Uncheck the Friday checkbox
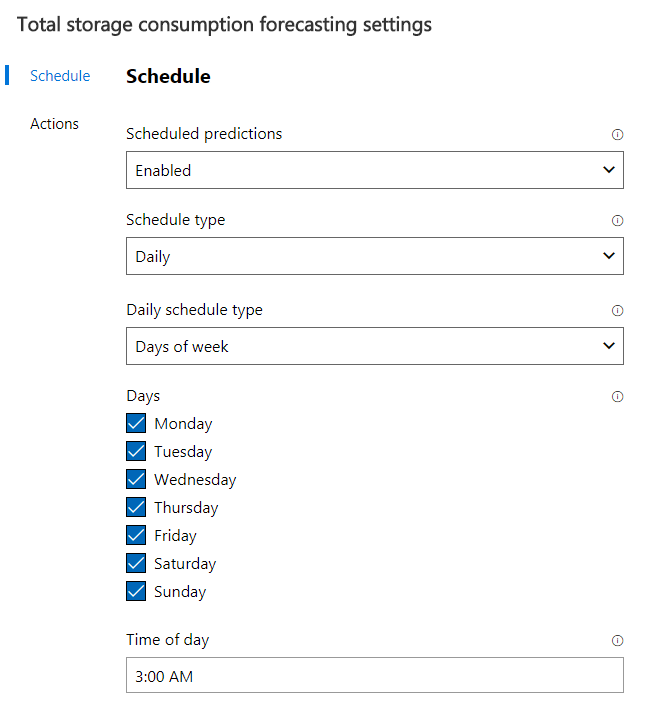 137,535
